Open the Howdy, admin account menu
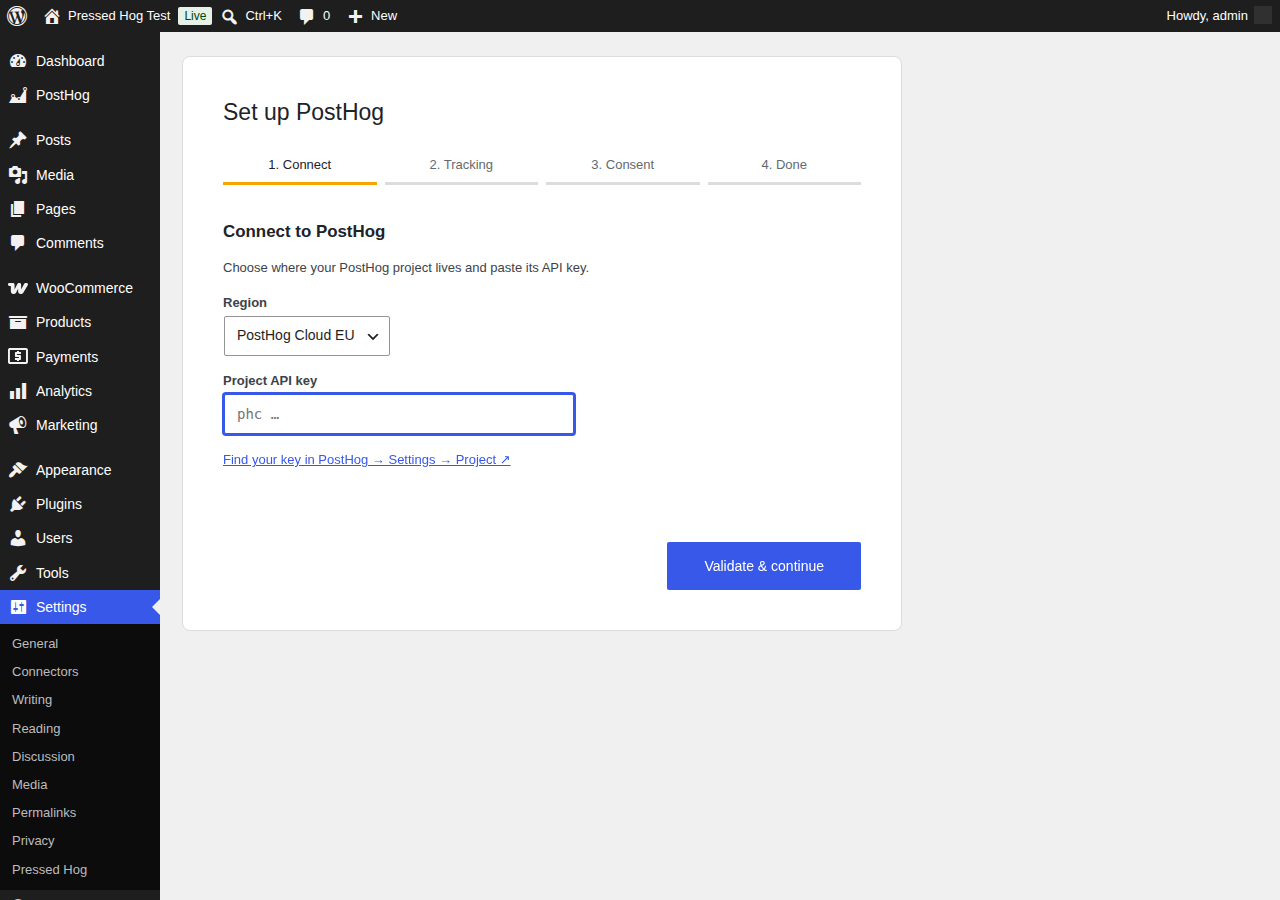This screenshot has width=1280, height=900. [1218, 16]
